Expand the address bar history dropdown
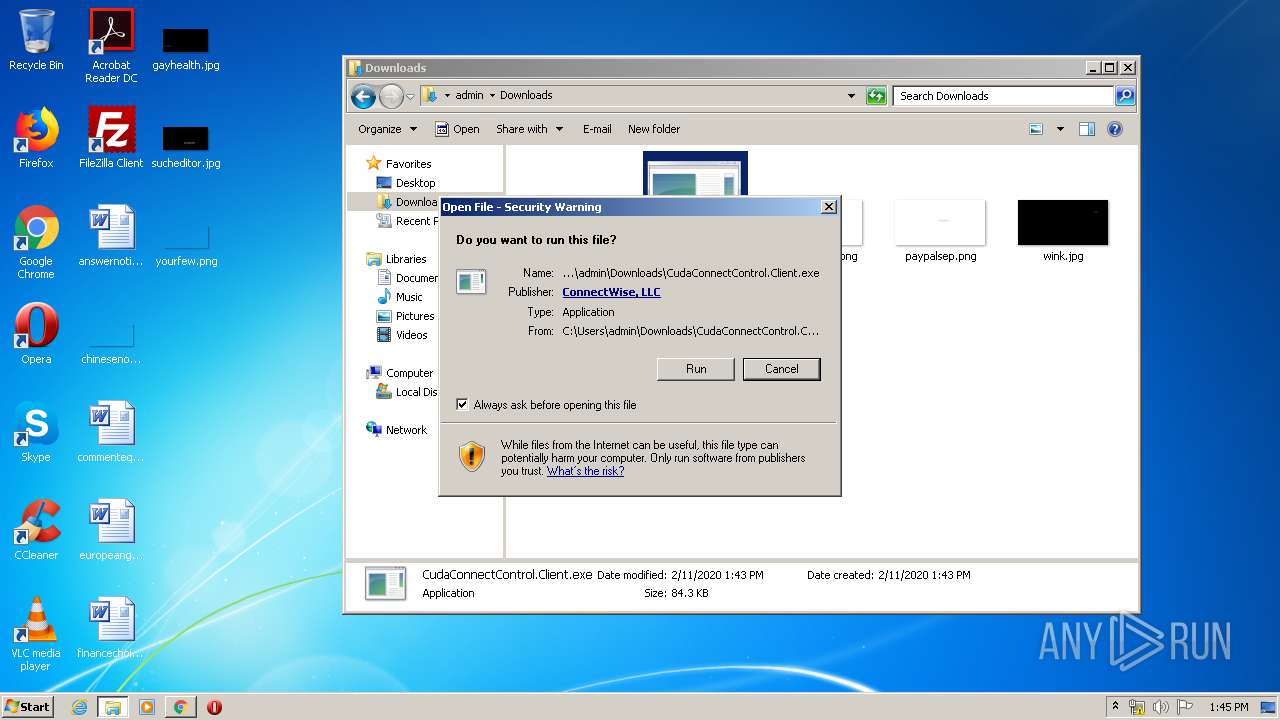This screenshot has width=1280, height=720. 851,96
